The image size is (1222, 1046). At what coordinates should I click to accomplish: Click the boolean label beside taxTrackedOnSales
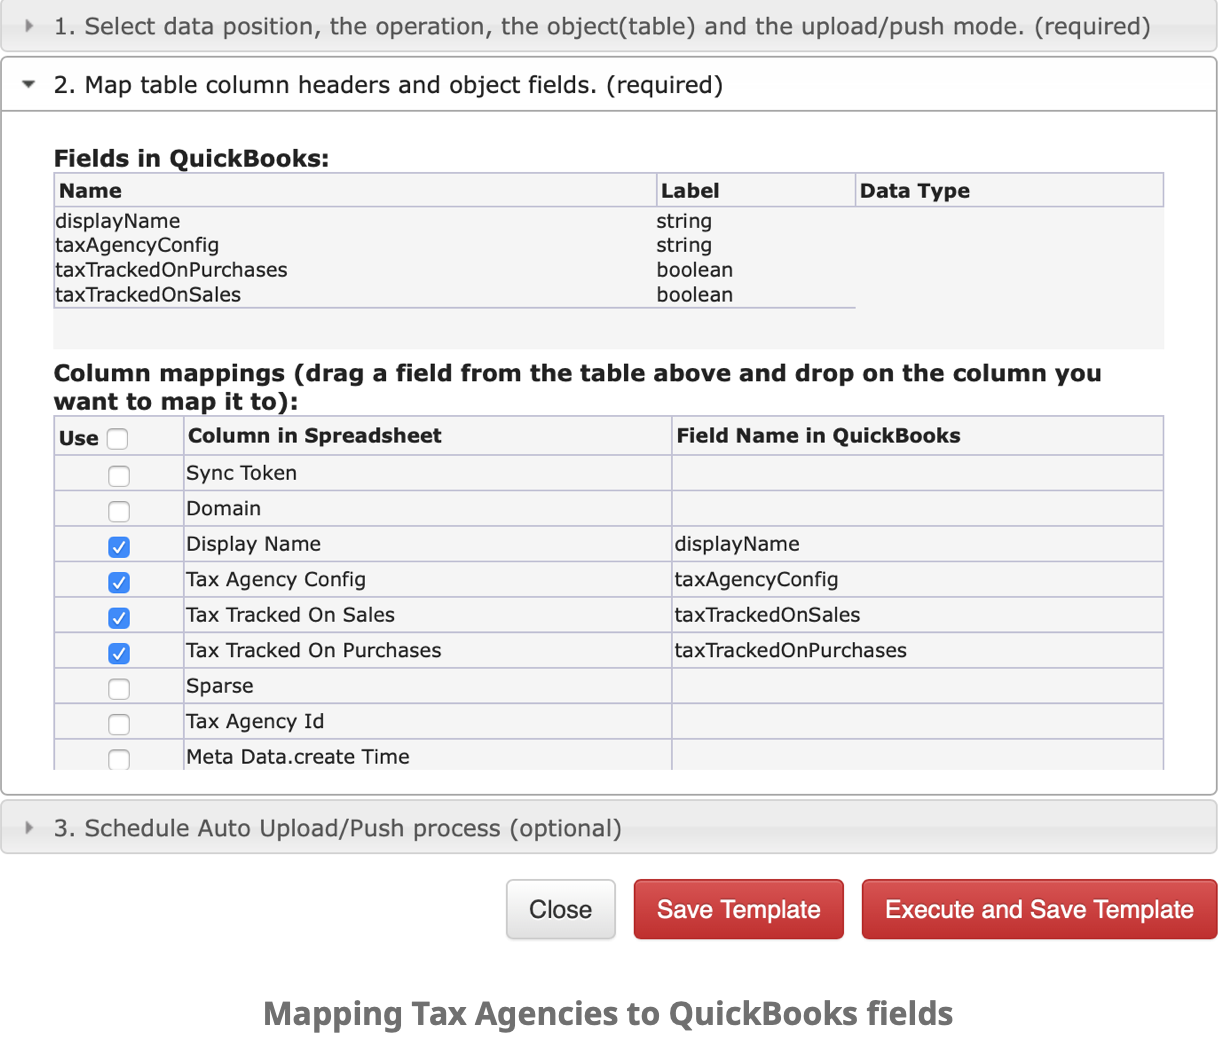(695, 295)
